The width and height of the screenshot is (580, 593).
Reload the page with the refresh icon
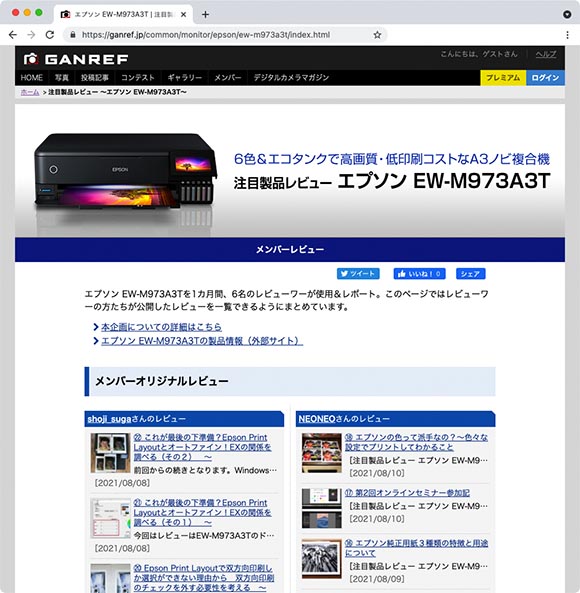tap(50, 35)
